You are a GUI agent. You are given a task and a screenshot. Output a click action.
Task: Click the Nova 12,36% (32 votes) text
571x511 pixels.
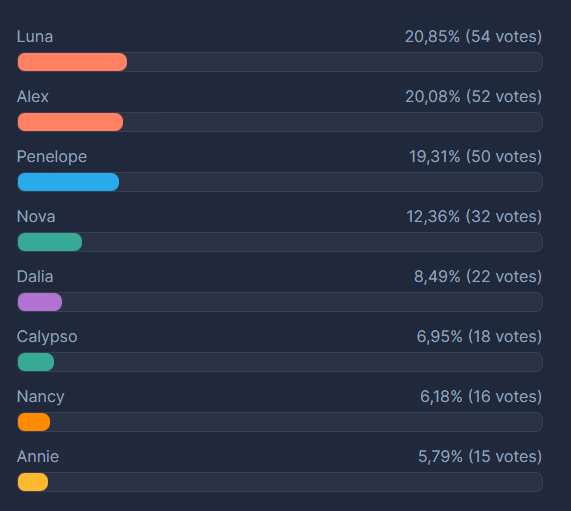coord(474,217)
